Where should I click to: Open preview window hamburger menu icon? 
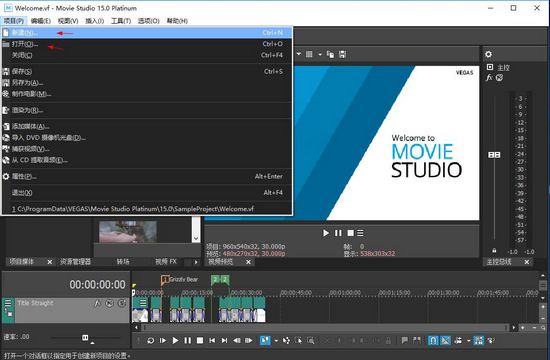[x=360, y=233]
